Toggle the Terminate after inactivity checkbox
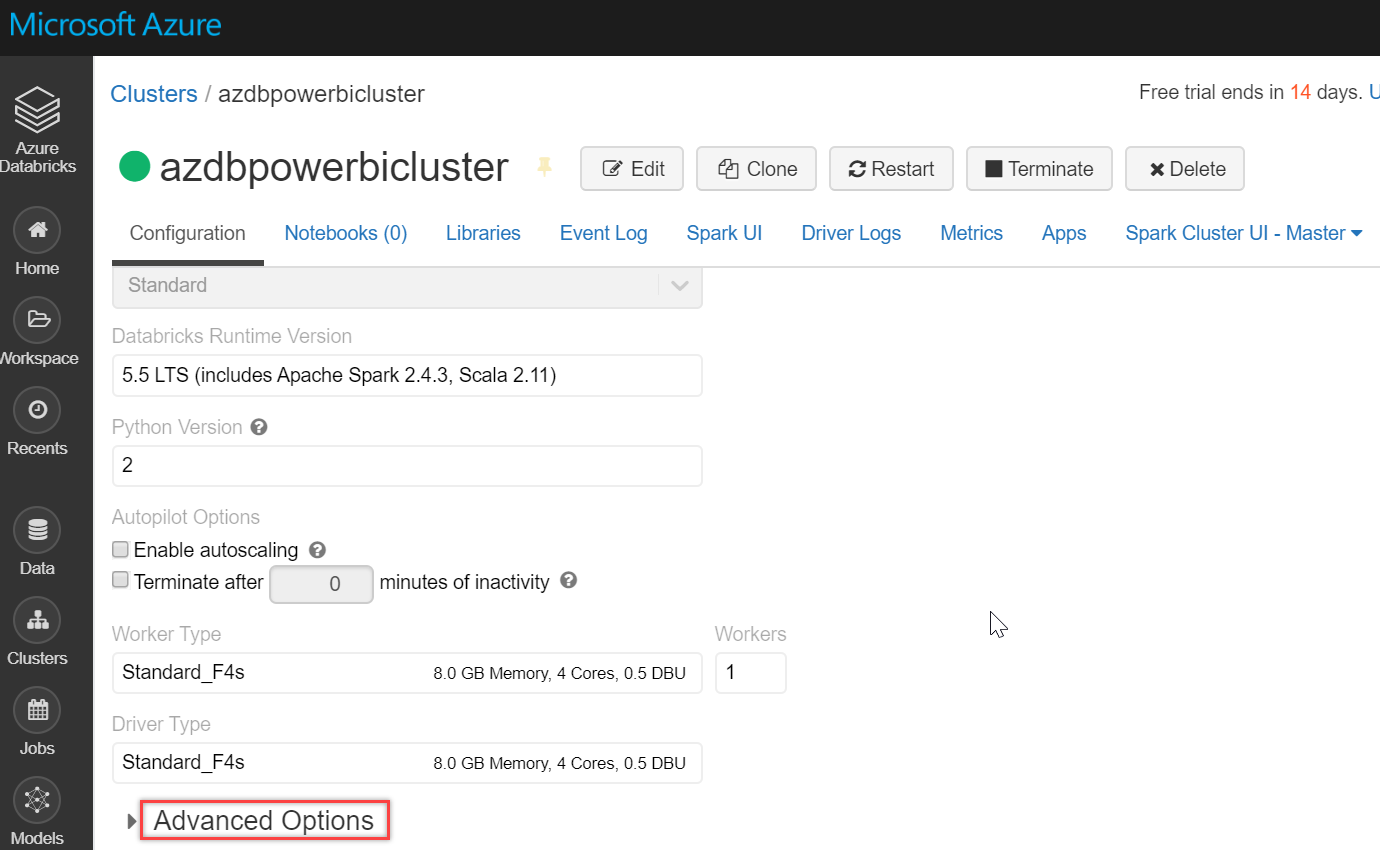 pos(121,580)
